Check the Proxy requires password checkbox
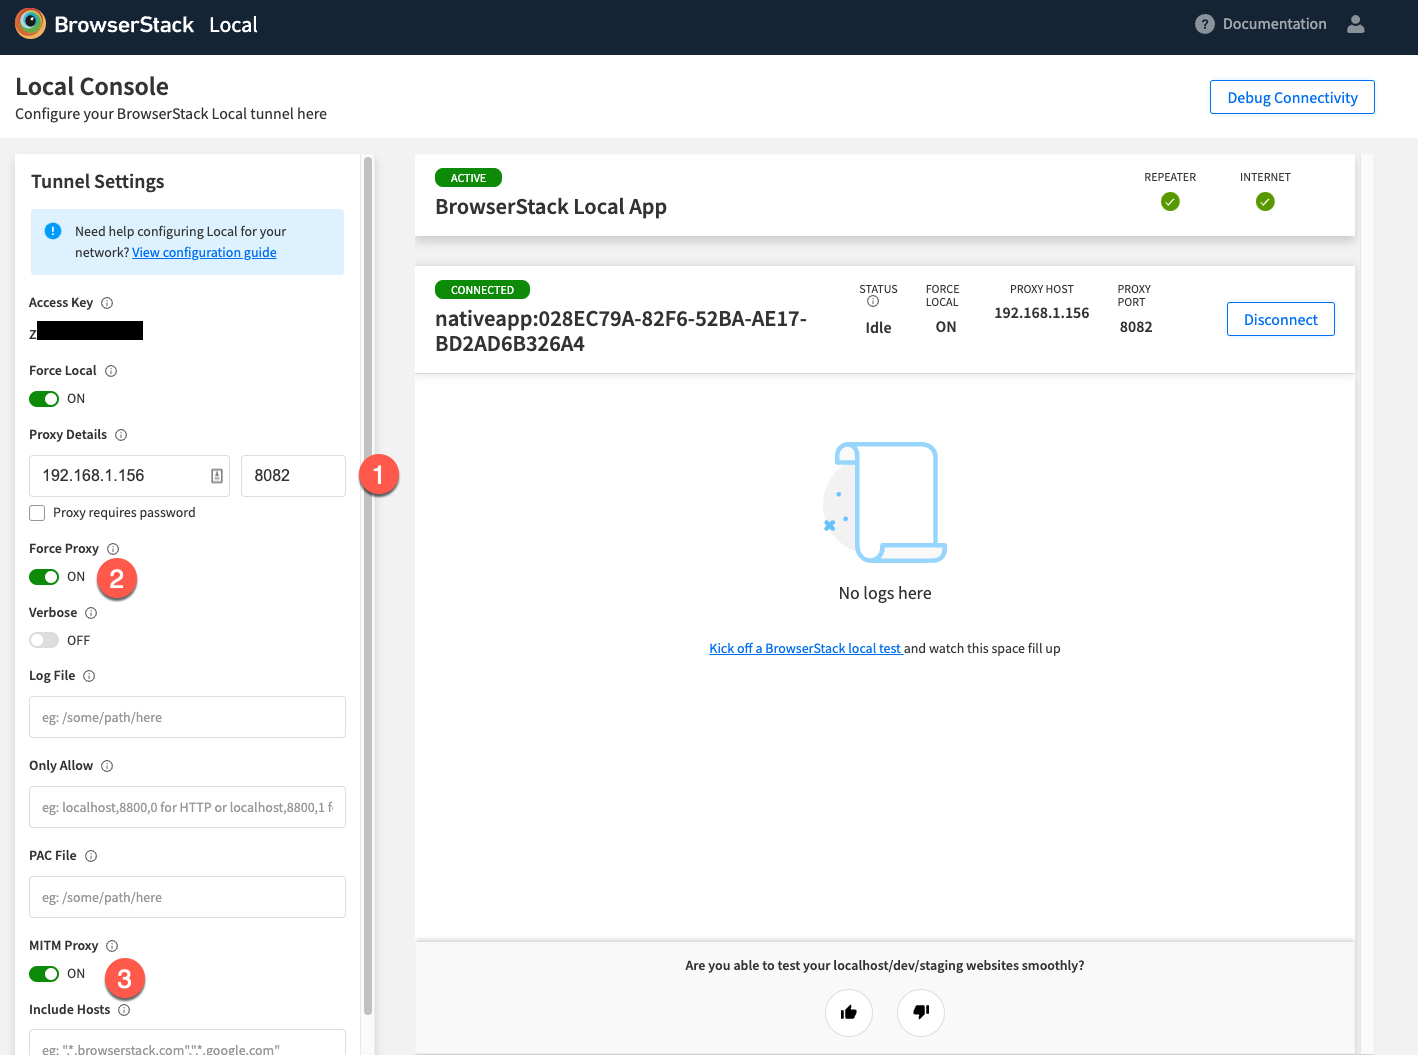 [x=37, y=512]
